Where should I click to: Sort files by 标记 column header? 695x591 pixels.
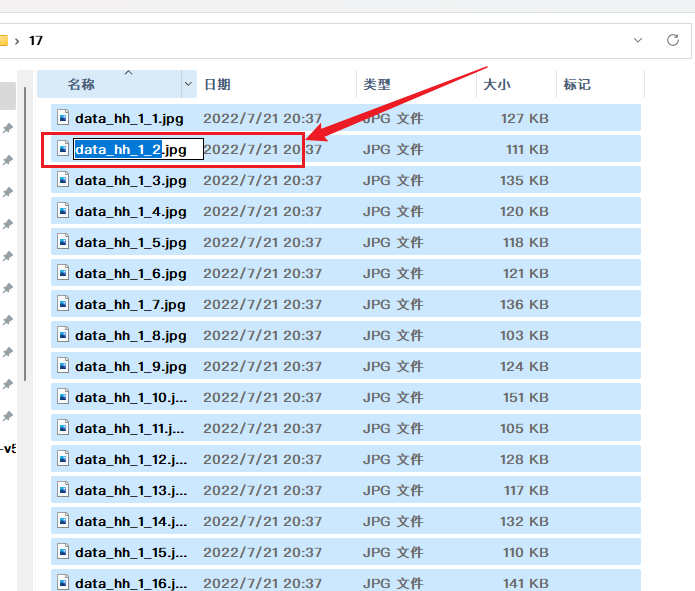coord(577,84)
